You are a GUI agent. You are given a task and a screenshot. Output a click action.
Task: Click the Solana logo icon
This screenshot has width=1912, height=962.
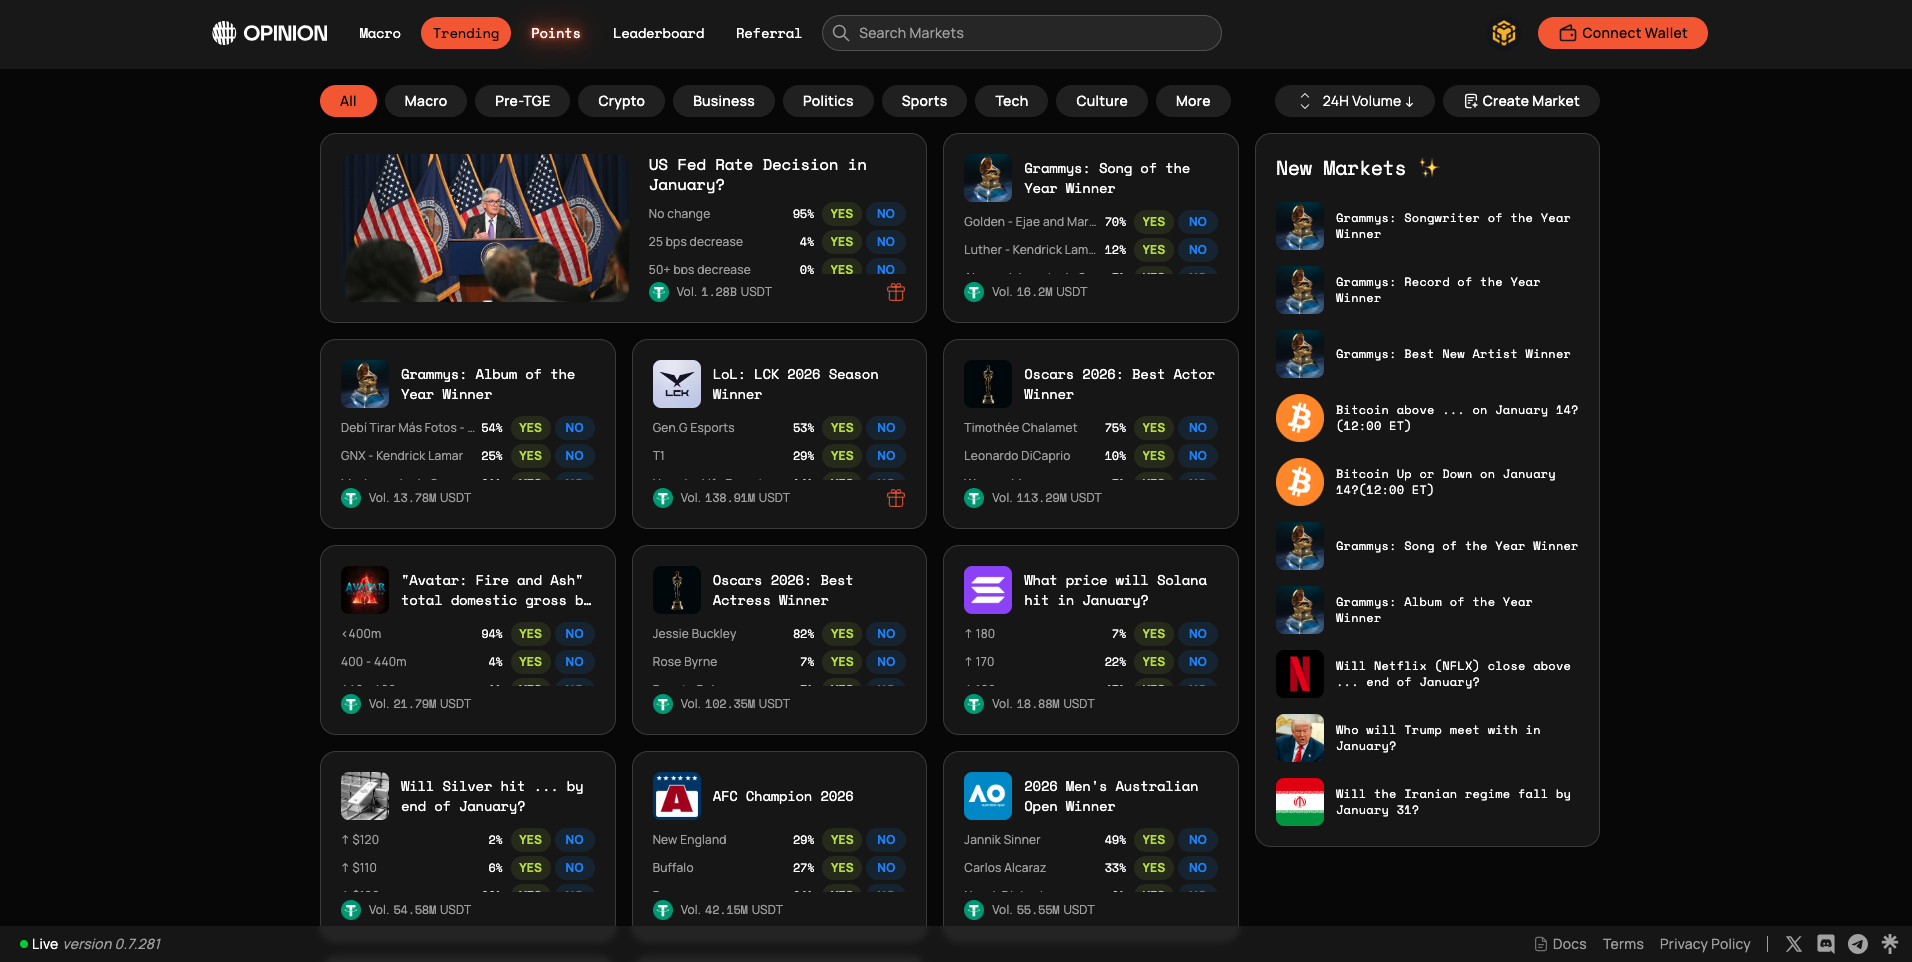[x=988, y=590]
